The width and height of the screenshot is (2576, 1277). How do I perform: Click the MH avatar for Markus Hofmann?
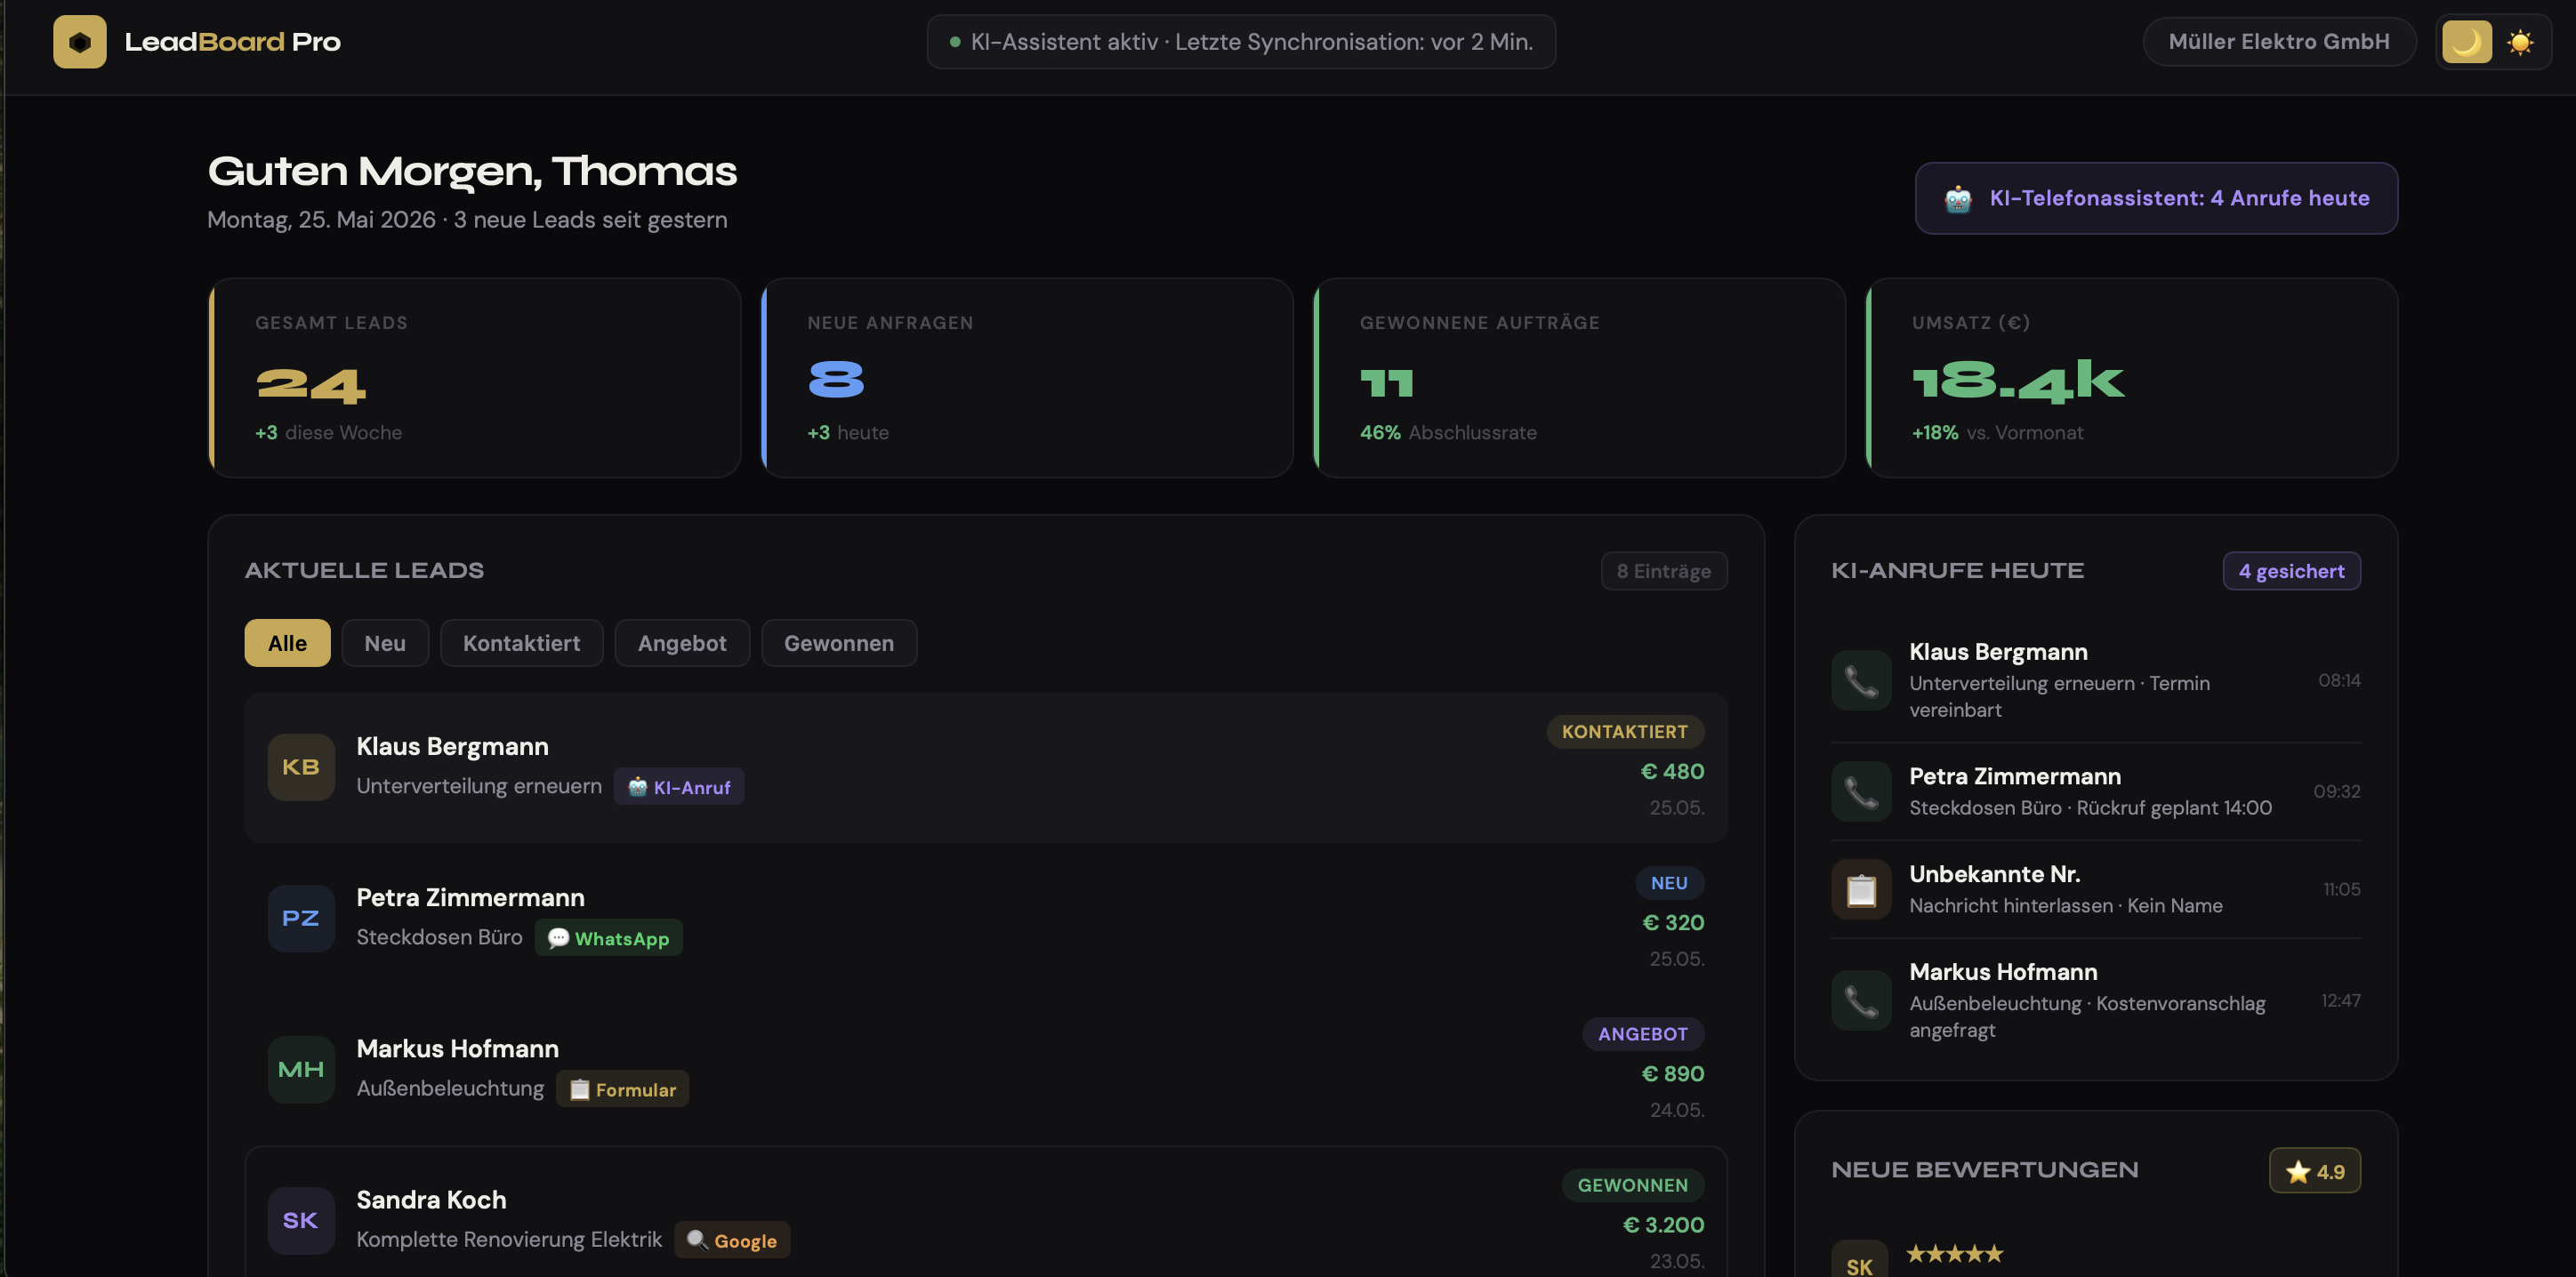pos(301,1069)
